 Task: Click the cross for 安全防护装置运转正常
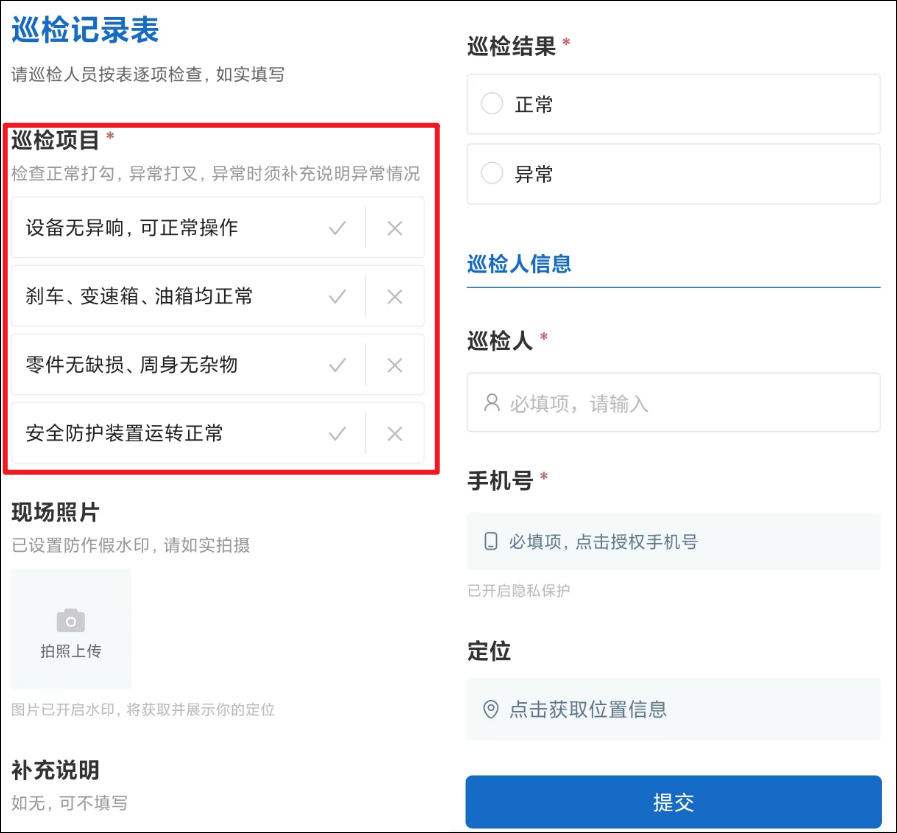click(395, 433)
